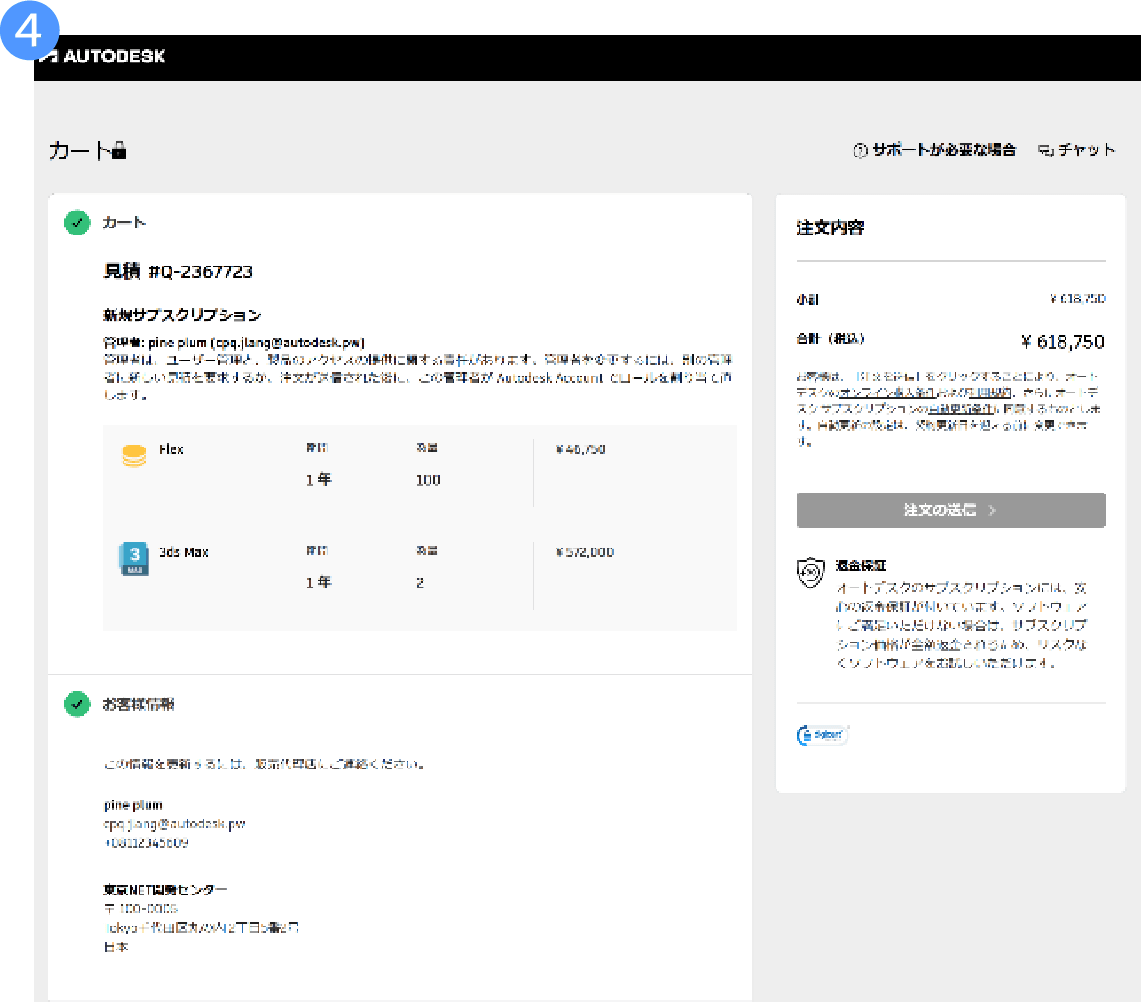Viewport: 1141px width, 1002px height.
Task: Click the 3ds Max product icon
Action: [134, 559]
